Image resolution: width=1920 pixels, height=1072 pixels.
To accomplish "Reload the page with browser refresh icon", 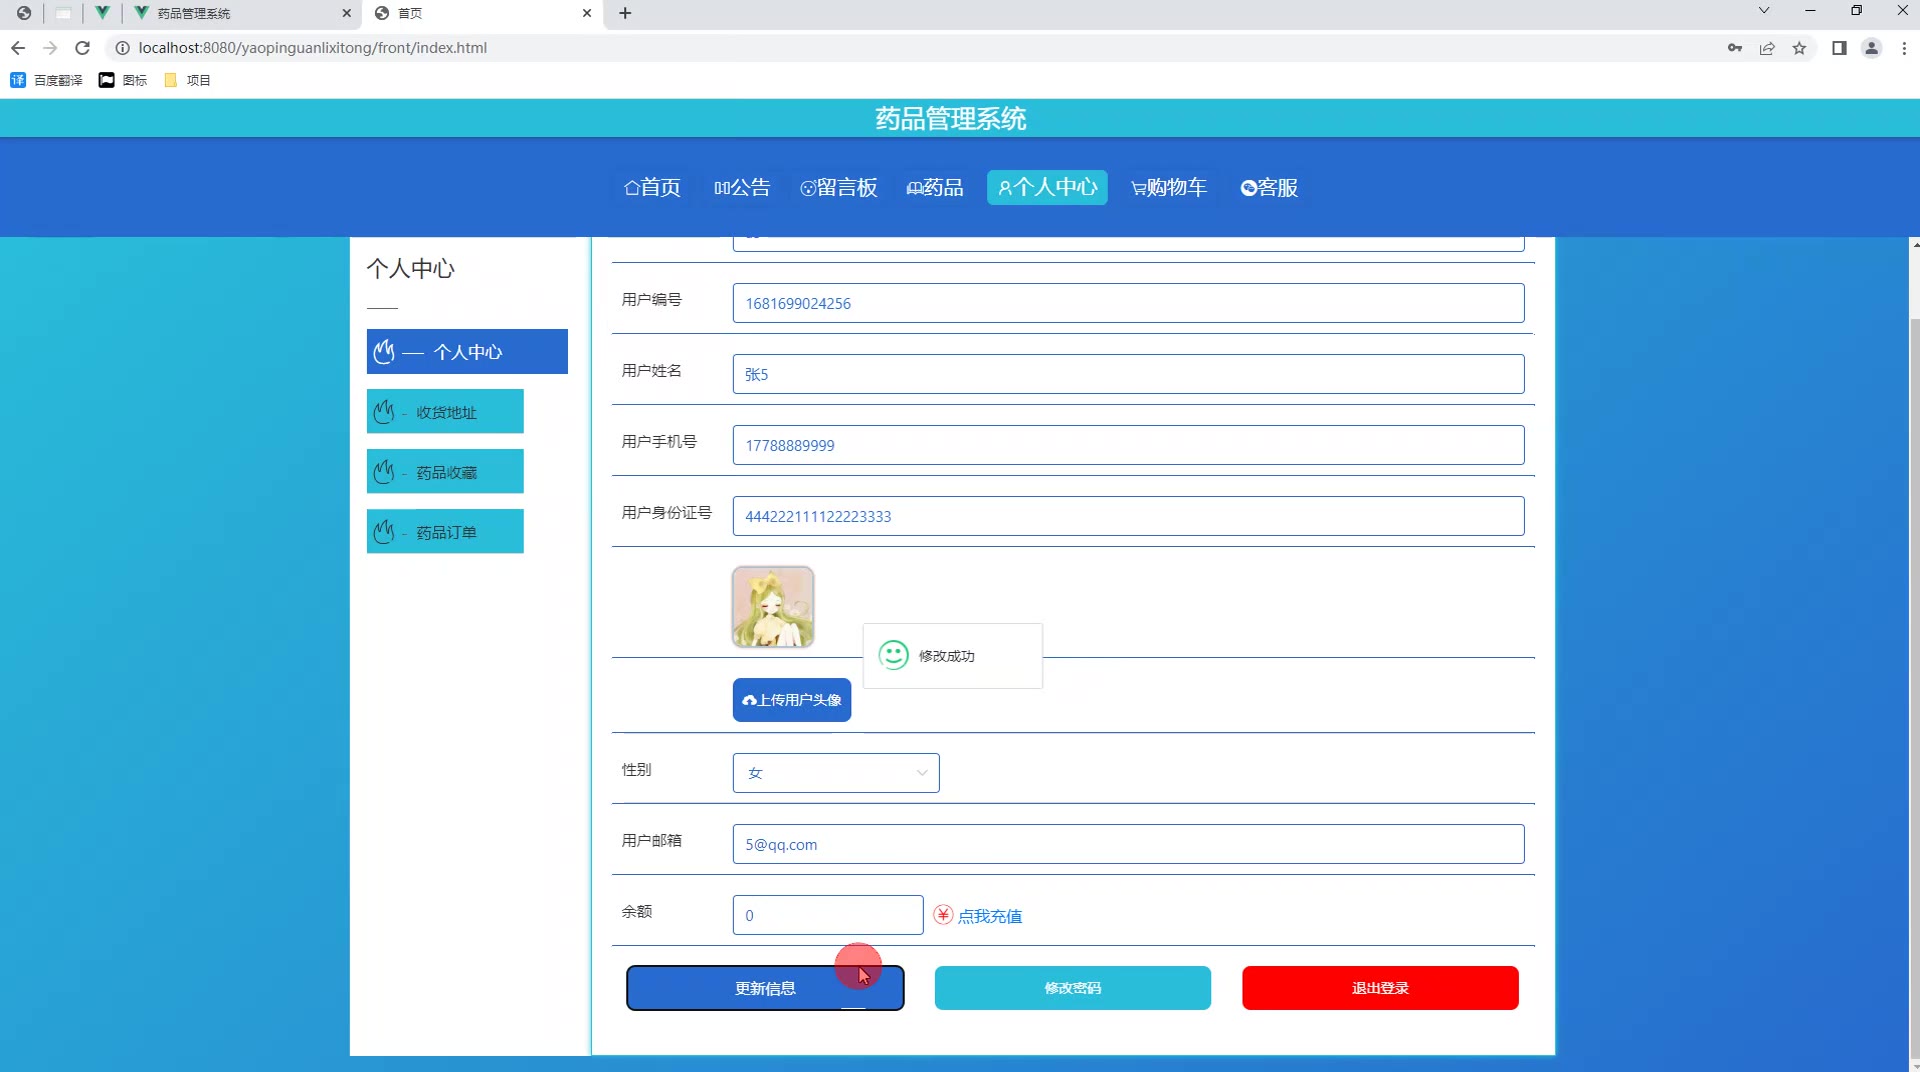I will click(83, 48).
